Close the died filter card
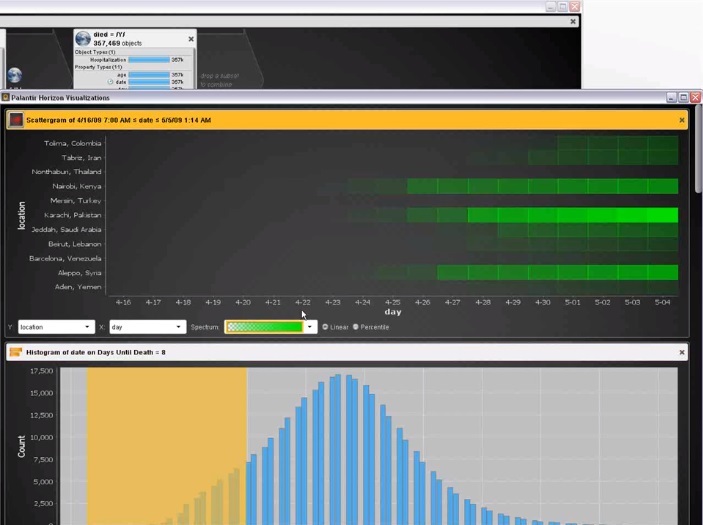 coord(191,39)
